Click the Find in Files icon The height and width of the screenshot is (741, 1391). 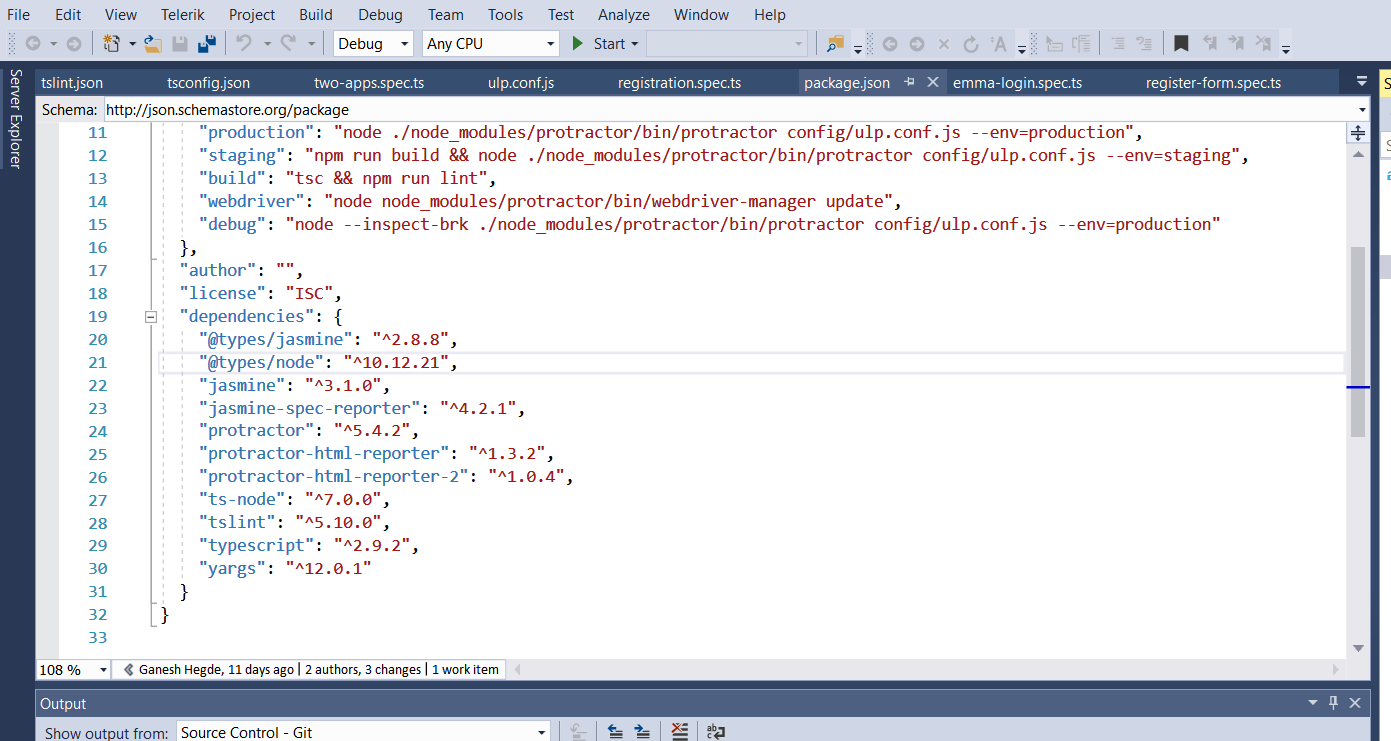835,44
